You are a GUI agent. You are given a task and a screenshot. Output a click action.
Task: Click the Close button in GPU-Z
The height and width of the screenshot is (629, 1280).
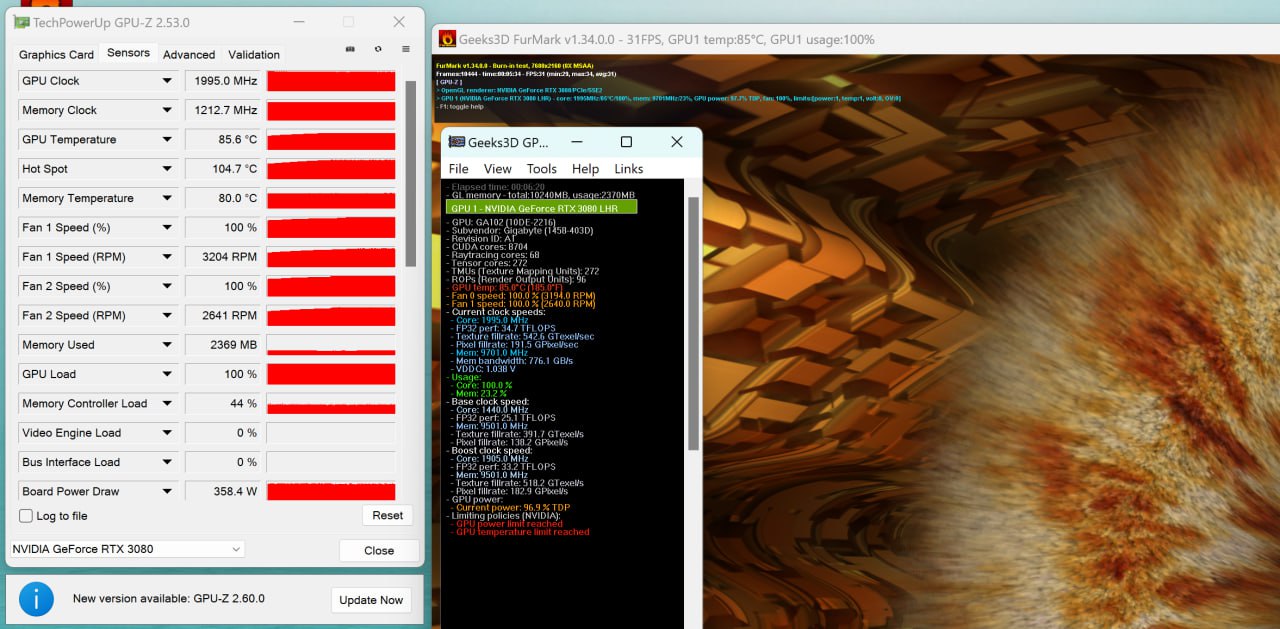(x=379, y=551)
